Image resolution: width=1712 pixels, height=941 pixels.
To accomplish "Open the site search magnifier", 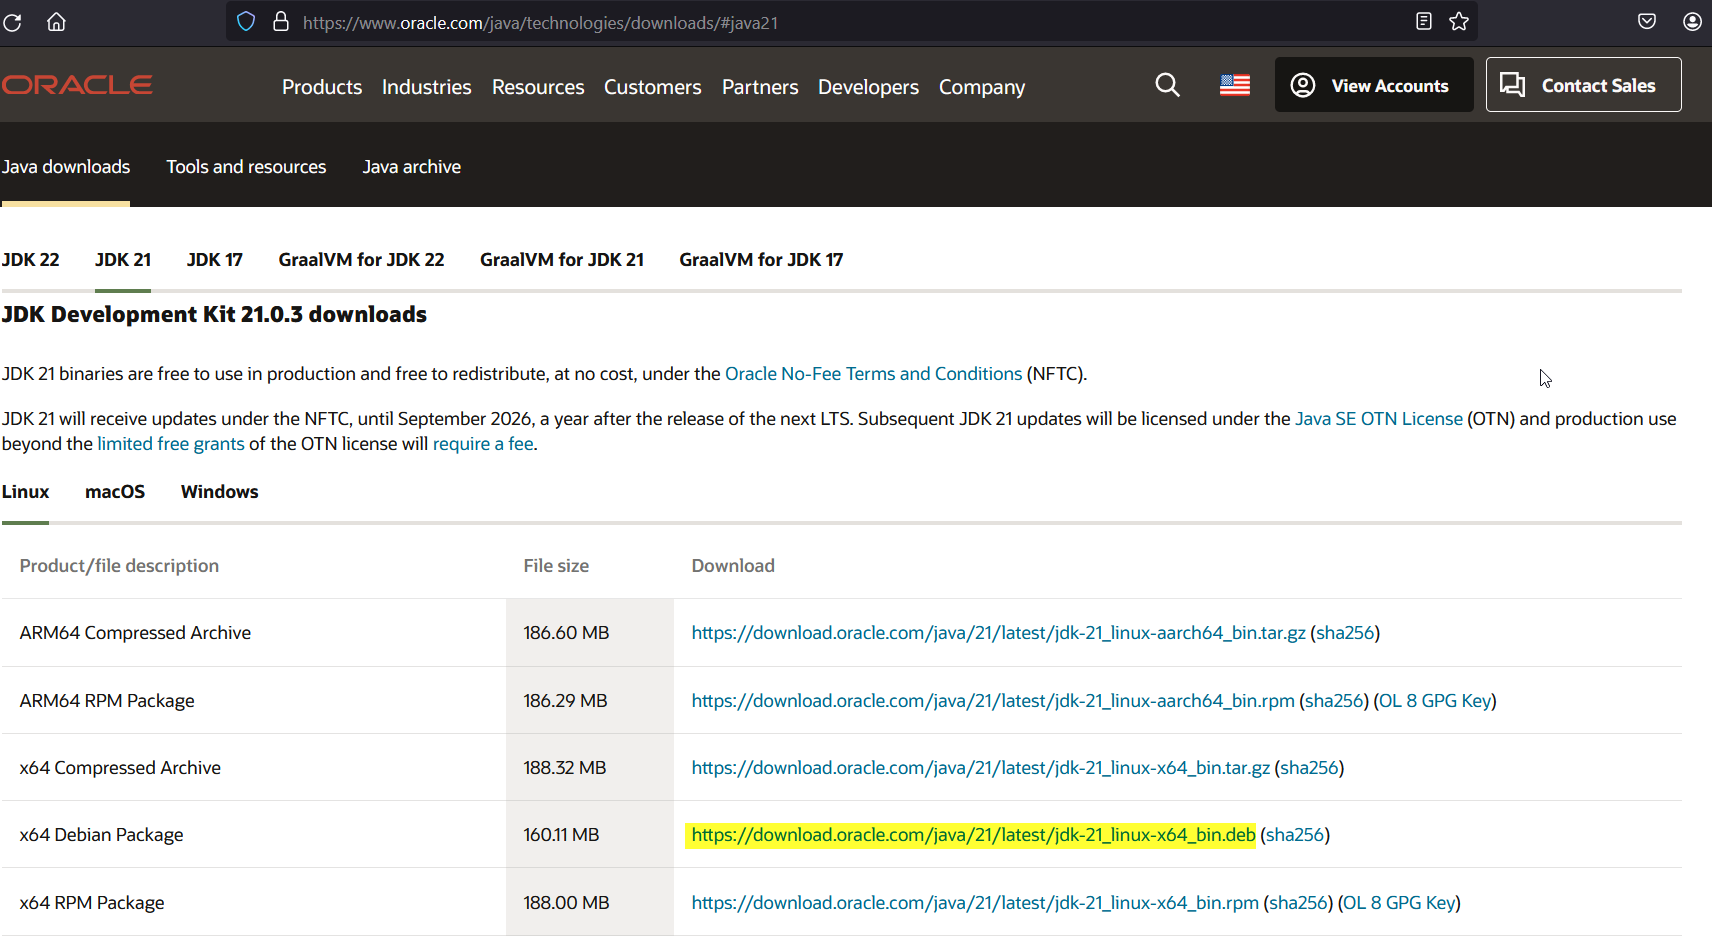I will 1167,85.
